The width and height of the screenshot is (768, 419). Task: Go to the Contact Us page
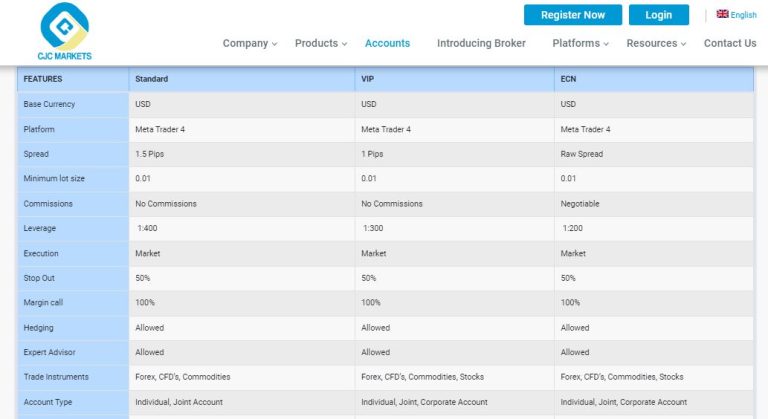click(x=730, y=43)
